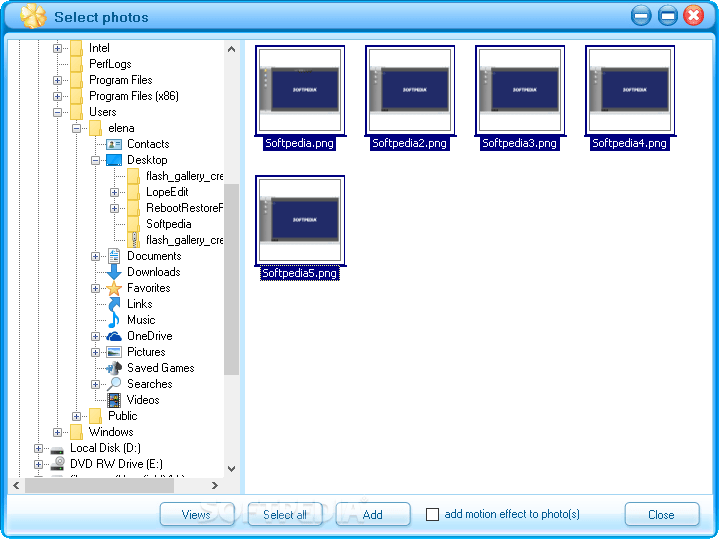The image size is (719, 539).
Task: Click the DVD RW Drive (E:) disc icon
Action: [x=57, y=463]
